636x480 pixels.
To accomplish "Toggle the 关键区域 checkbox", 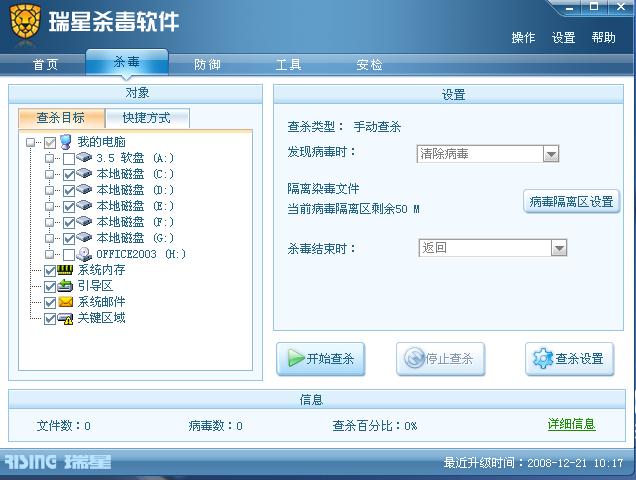I will tap(50, 319).
